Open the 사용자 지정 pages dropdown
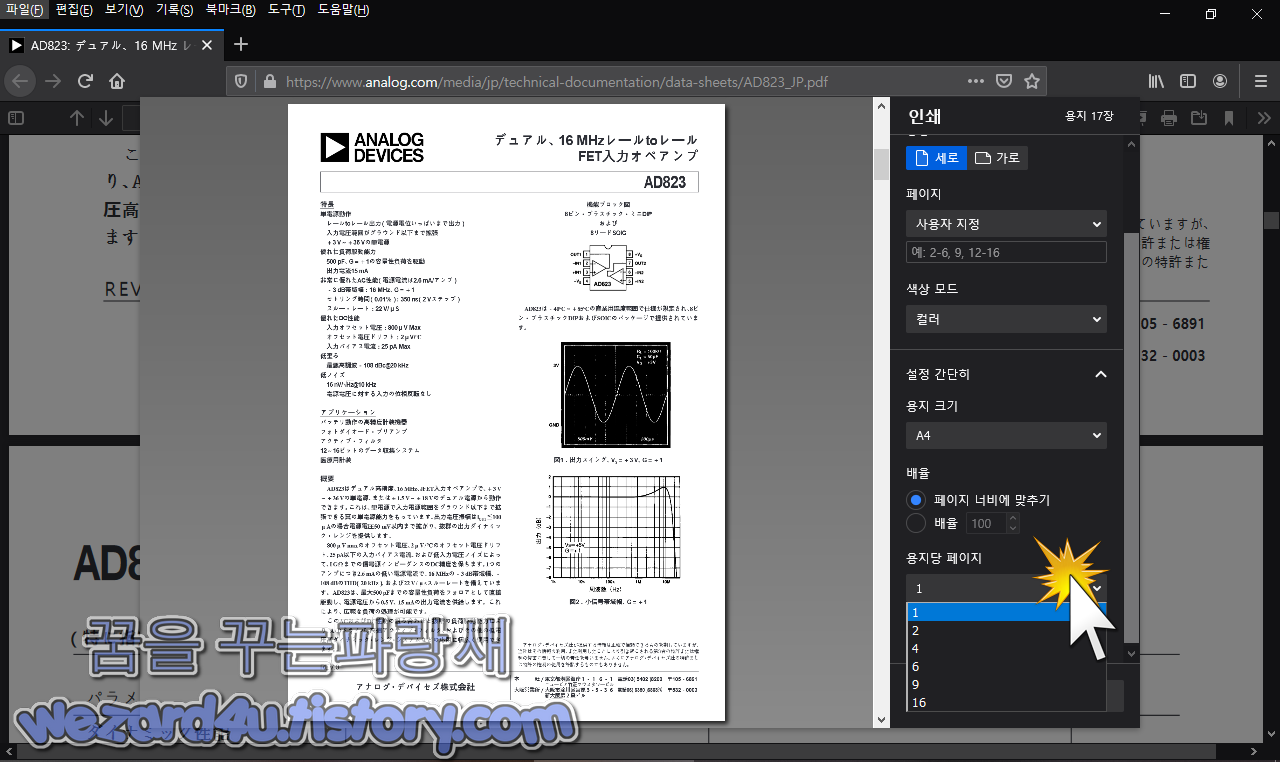The width and height of the screenshot is (1280, 762). (1006, 224)
